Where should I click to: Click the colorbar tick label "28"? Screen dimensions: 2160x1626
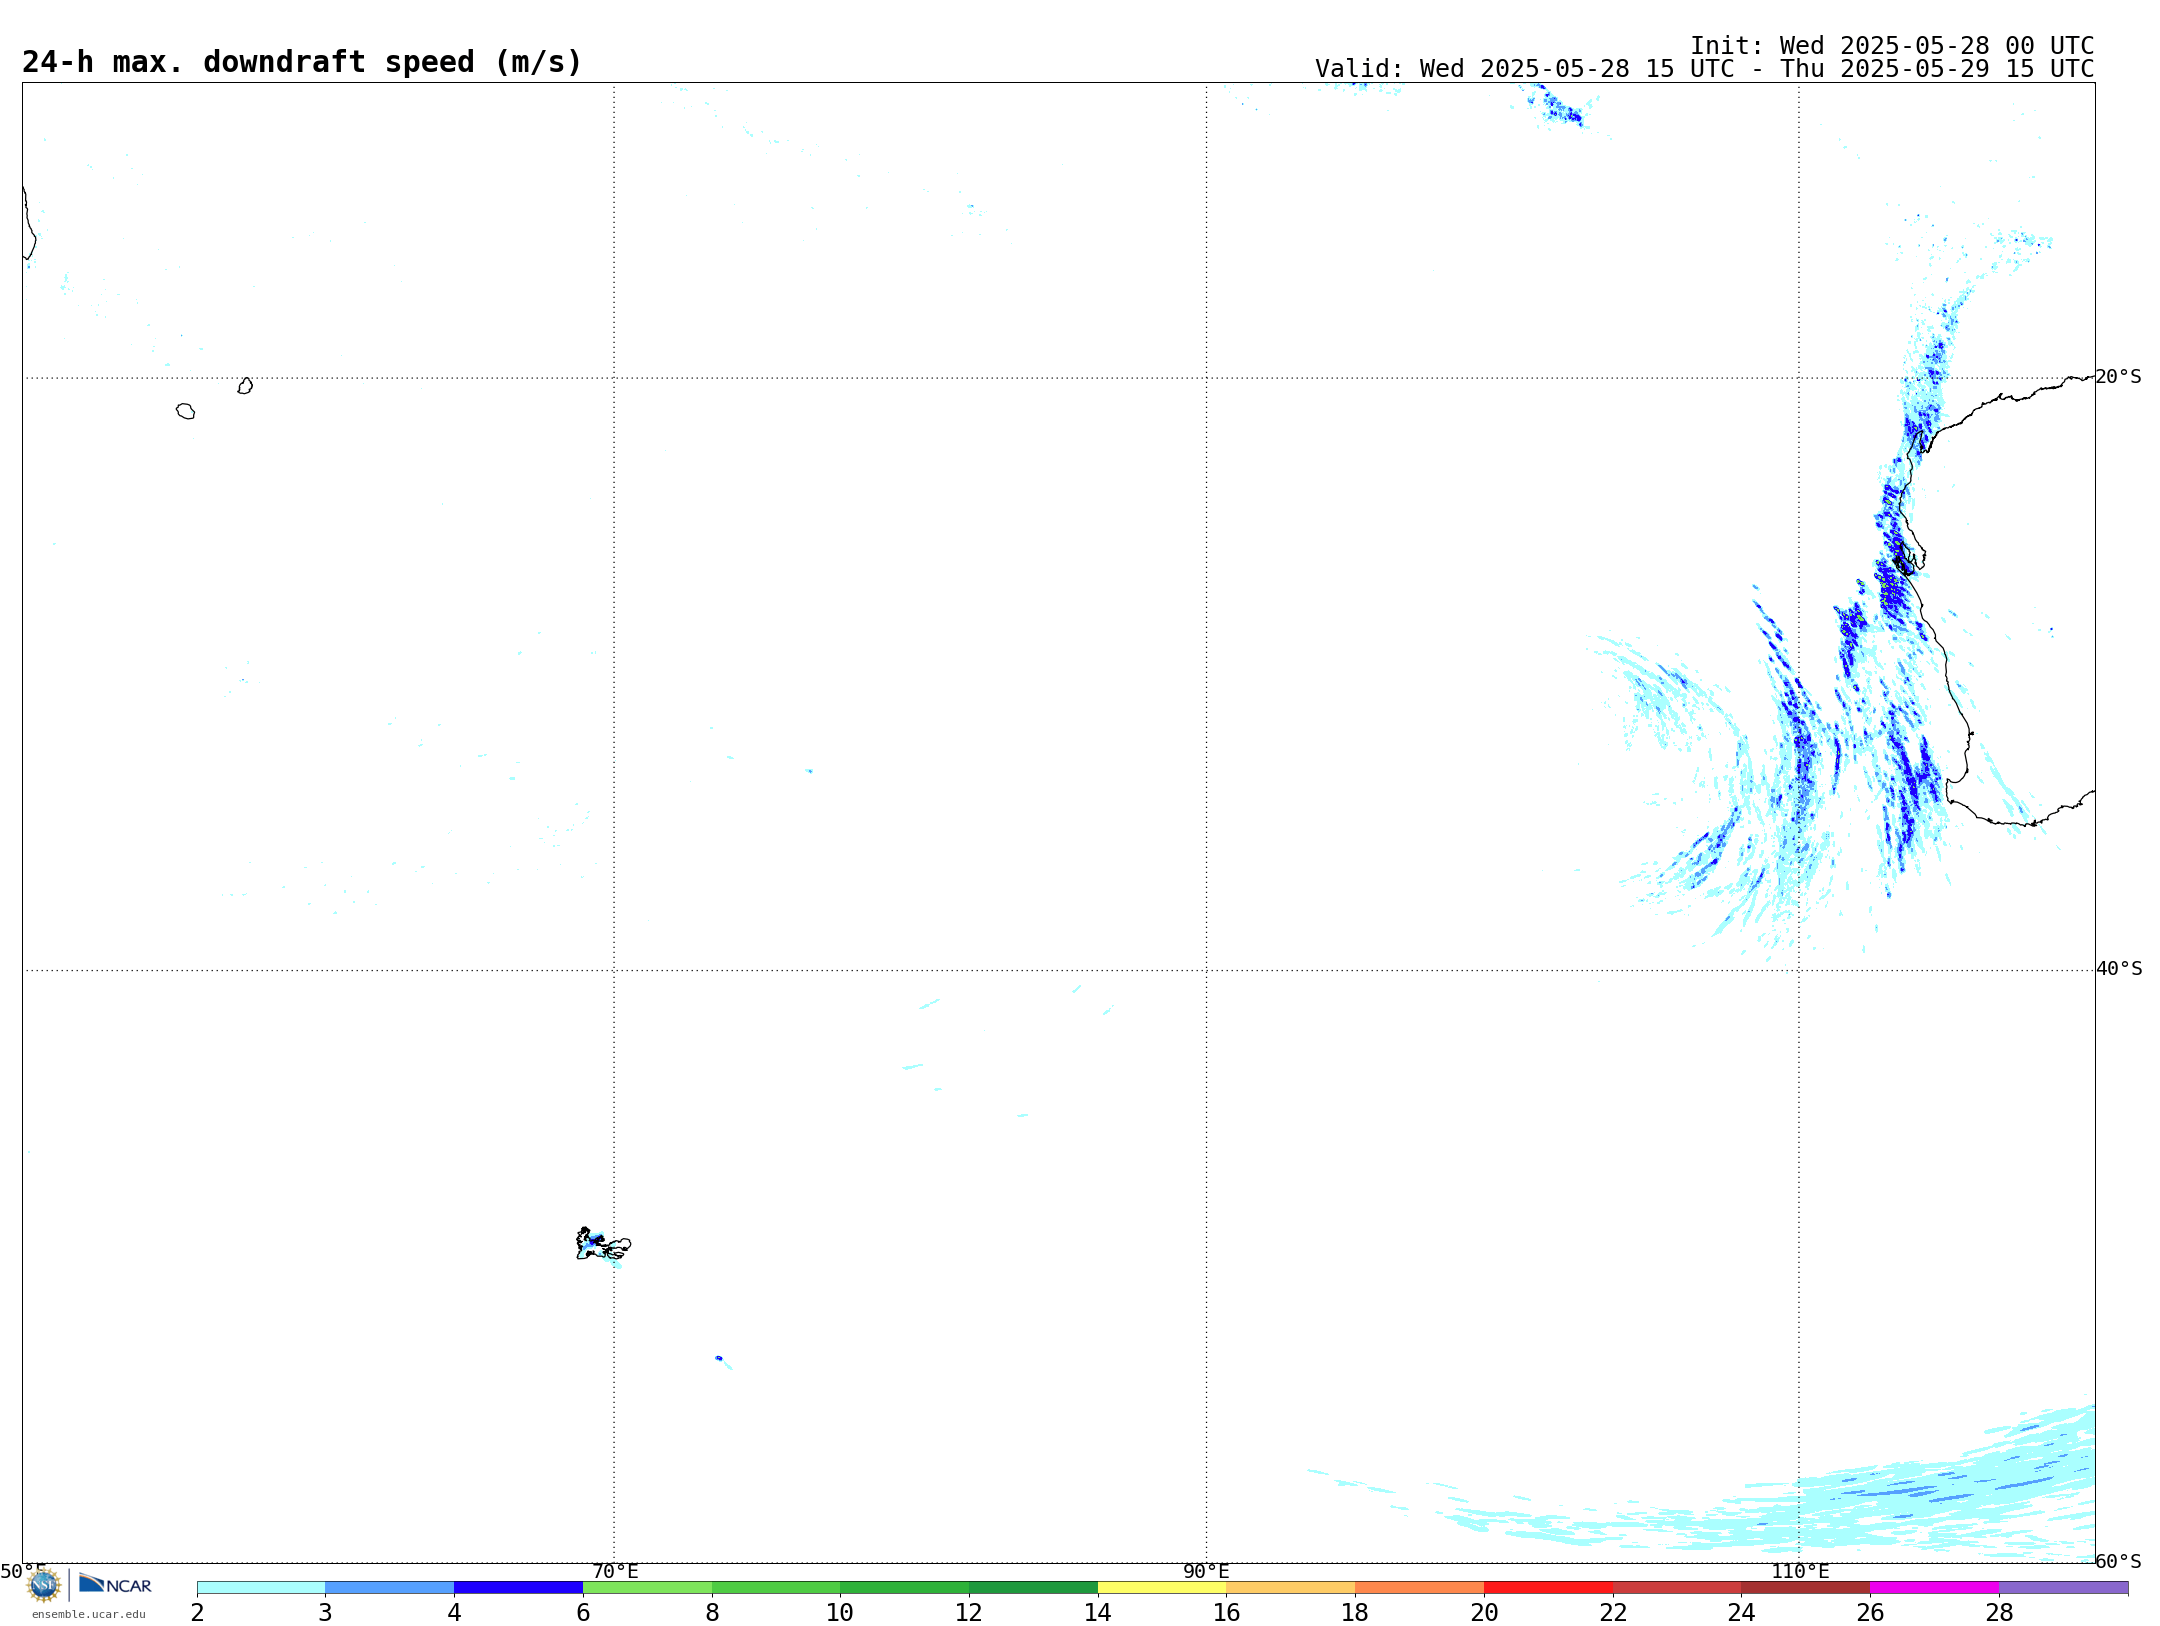click(x=1999, y=1613)
